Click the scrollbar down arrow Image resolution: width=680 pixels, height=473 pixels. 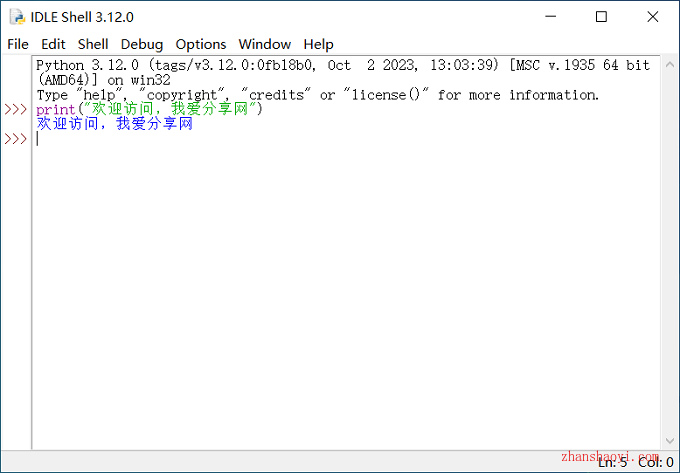670,441
